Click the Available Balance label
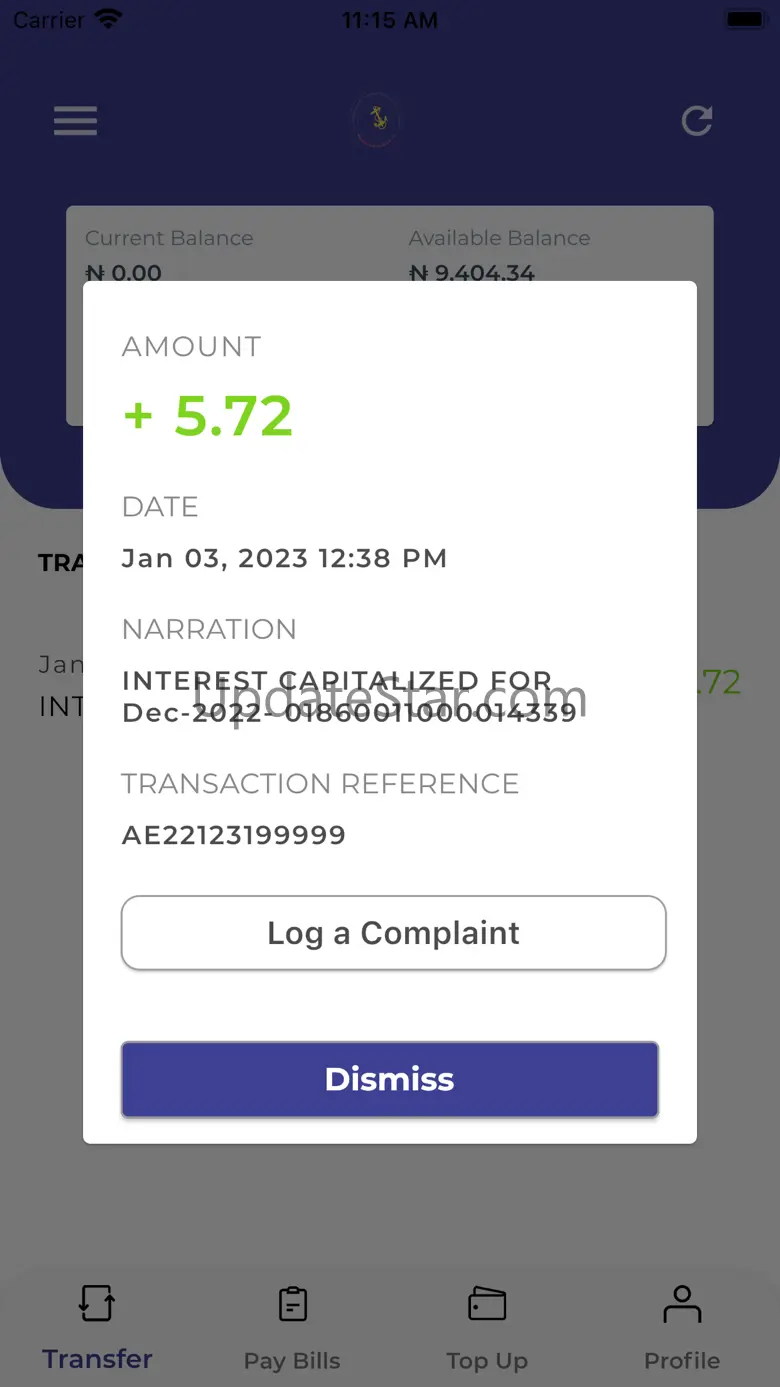This screenshot has height=1387, width=780. 499,238
